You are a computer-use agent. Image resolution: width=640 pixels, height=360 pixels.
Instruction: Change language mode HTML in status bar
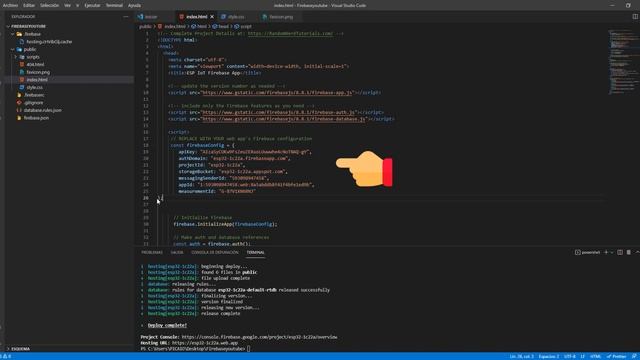click(x=596, y=356)
